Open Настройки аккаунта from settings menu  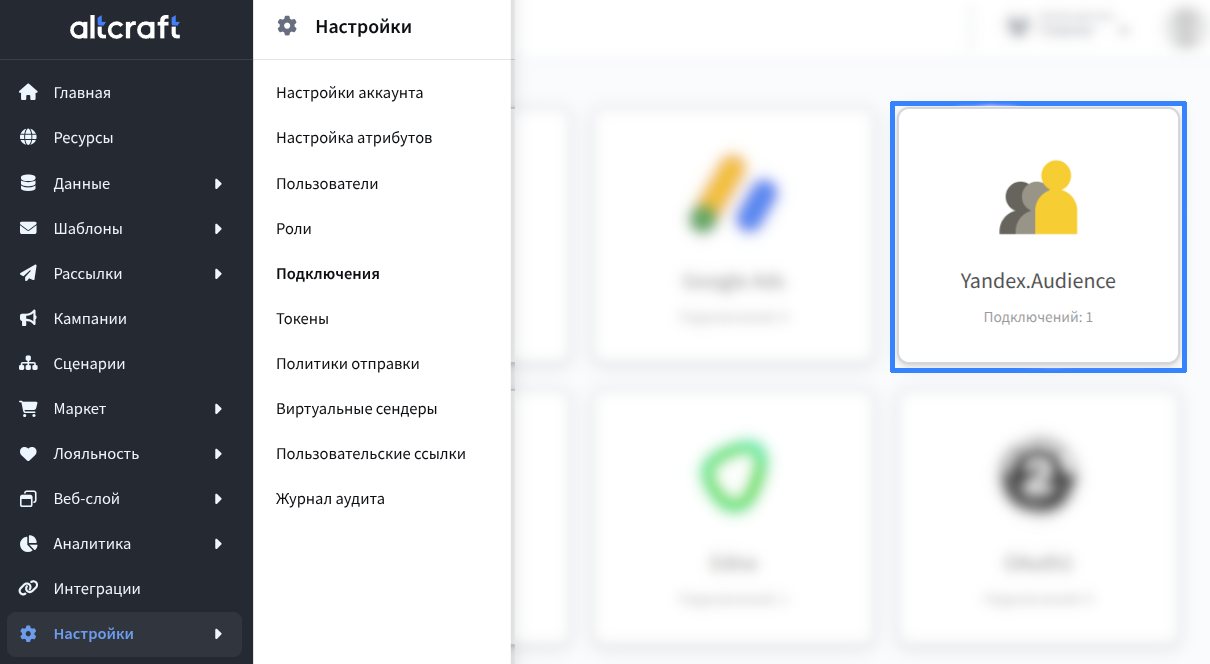(x=349, y=93)
